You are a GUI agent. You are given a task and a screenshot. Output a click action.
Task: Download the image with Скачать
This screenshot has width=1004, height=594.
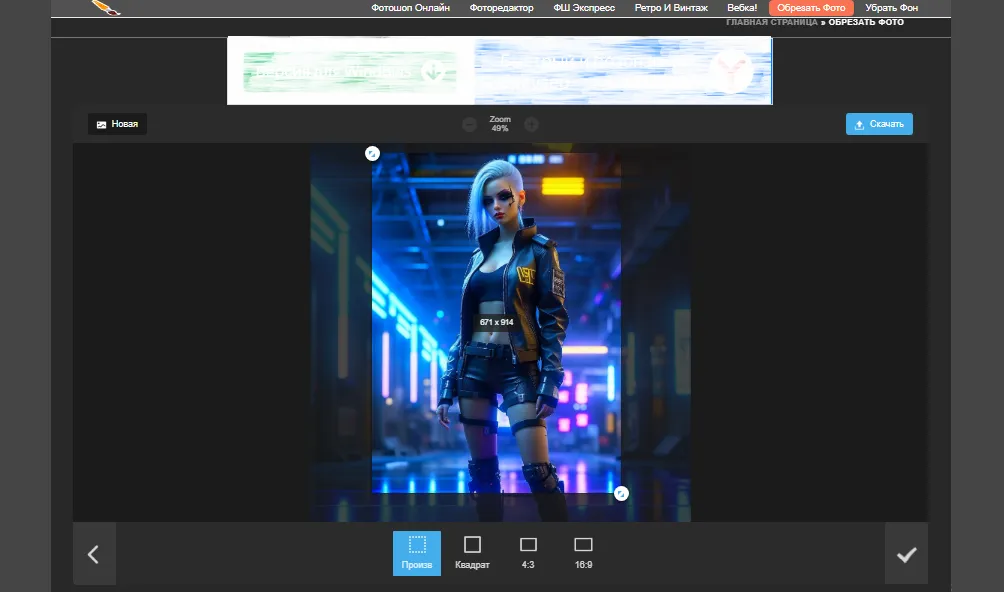[x=879, y=124]
